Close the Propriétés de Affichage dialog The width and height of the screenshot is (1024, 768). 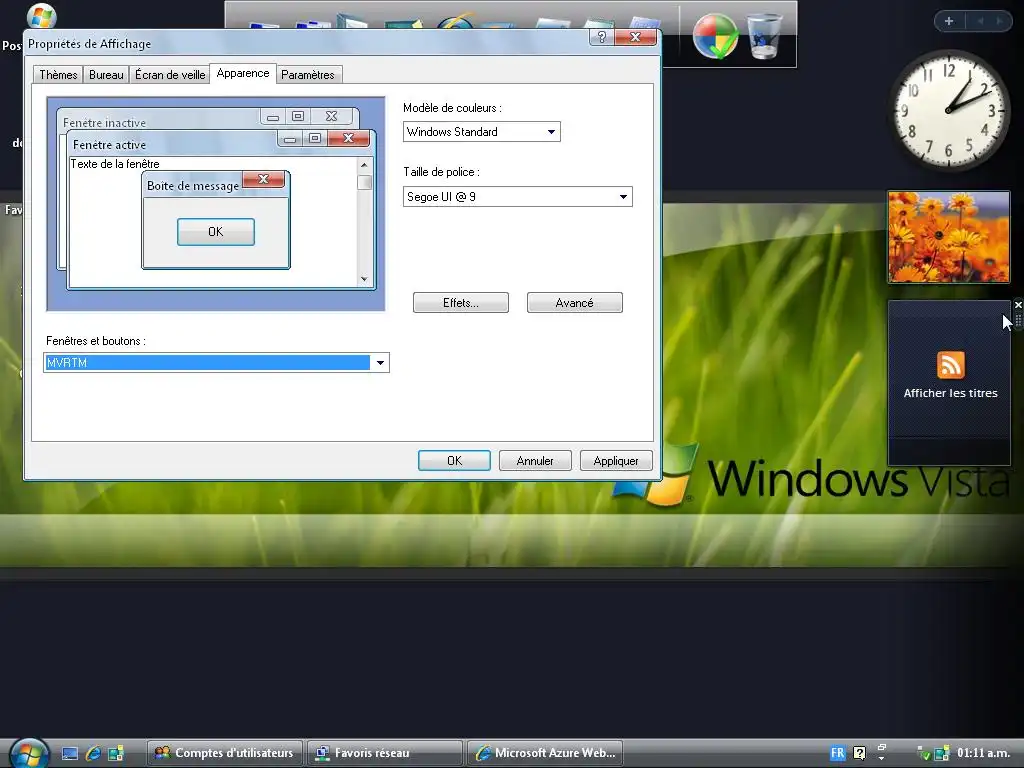coord(635,37)
